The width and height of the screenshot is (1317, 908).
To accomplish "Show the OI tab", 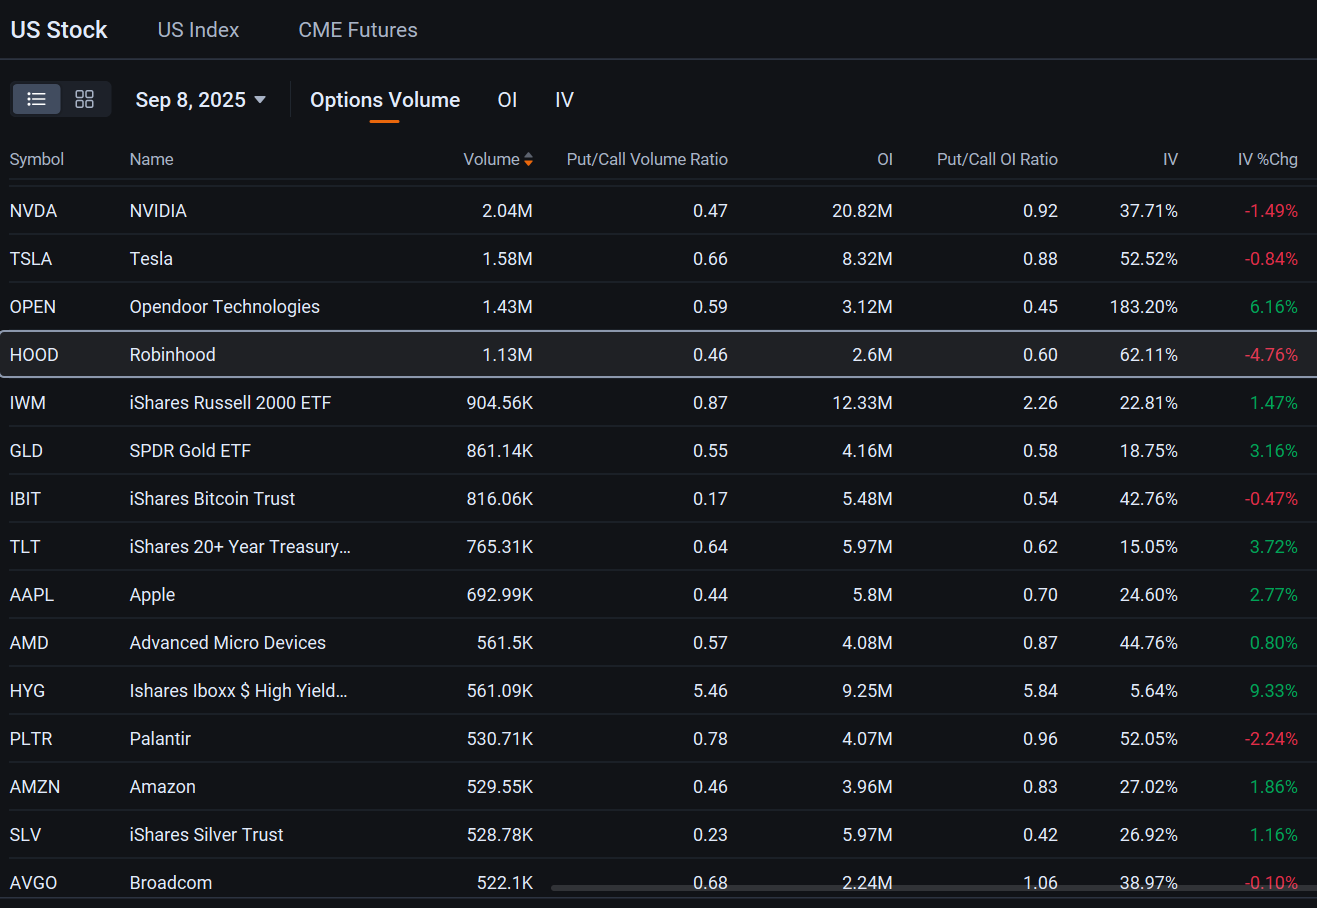I will 507,100.
